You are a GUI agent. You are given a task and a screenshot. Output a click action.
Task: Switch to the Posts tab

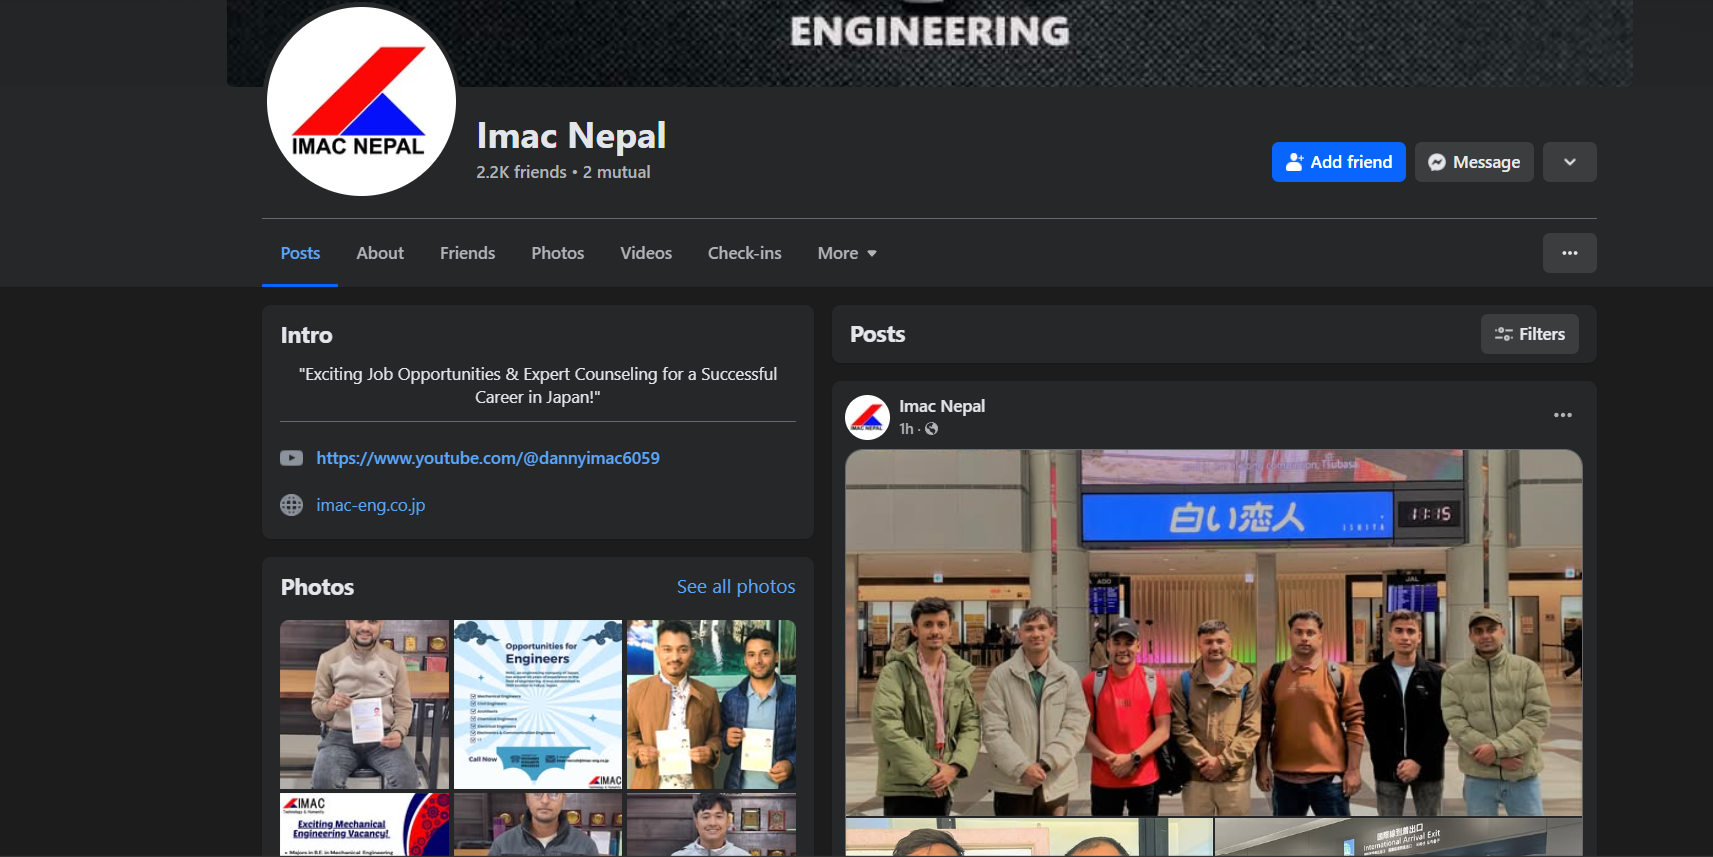300,253
